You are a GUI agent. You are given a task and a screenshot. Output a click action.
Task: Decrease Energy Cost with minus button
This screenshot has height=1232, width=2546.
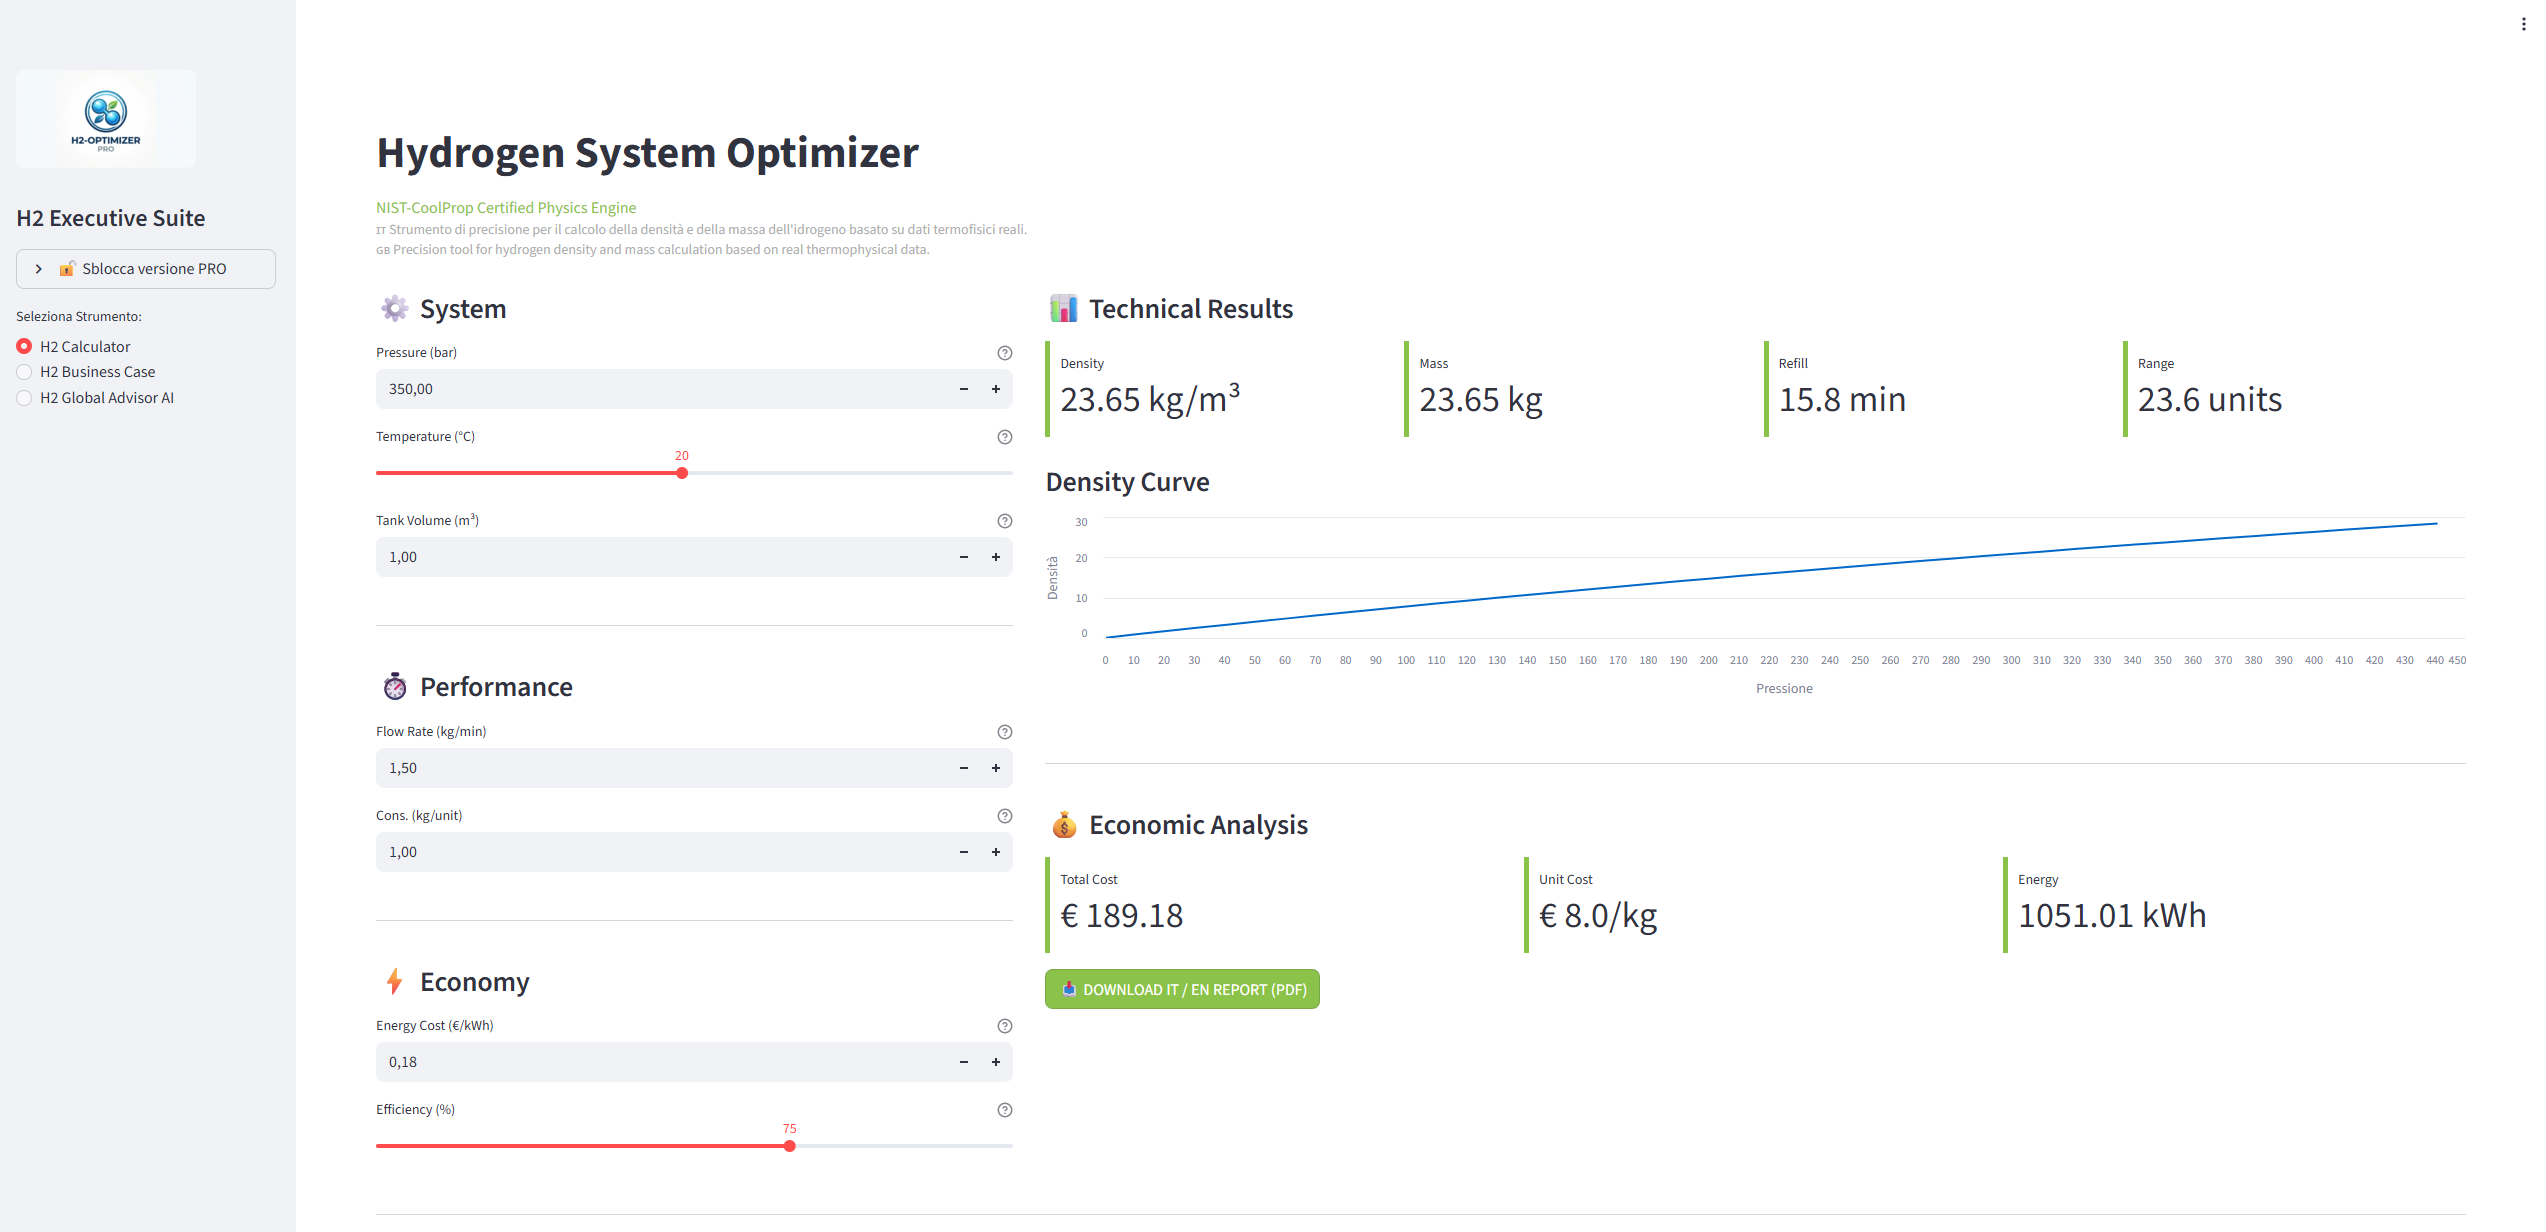tap(964, 1062)
